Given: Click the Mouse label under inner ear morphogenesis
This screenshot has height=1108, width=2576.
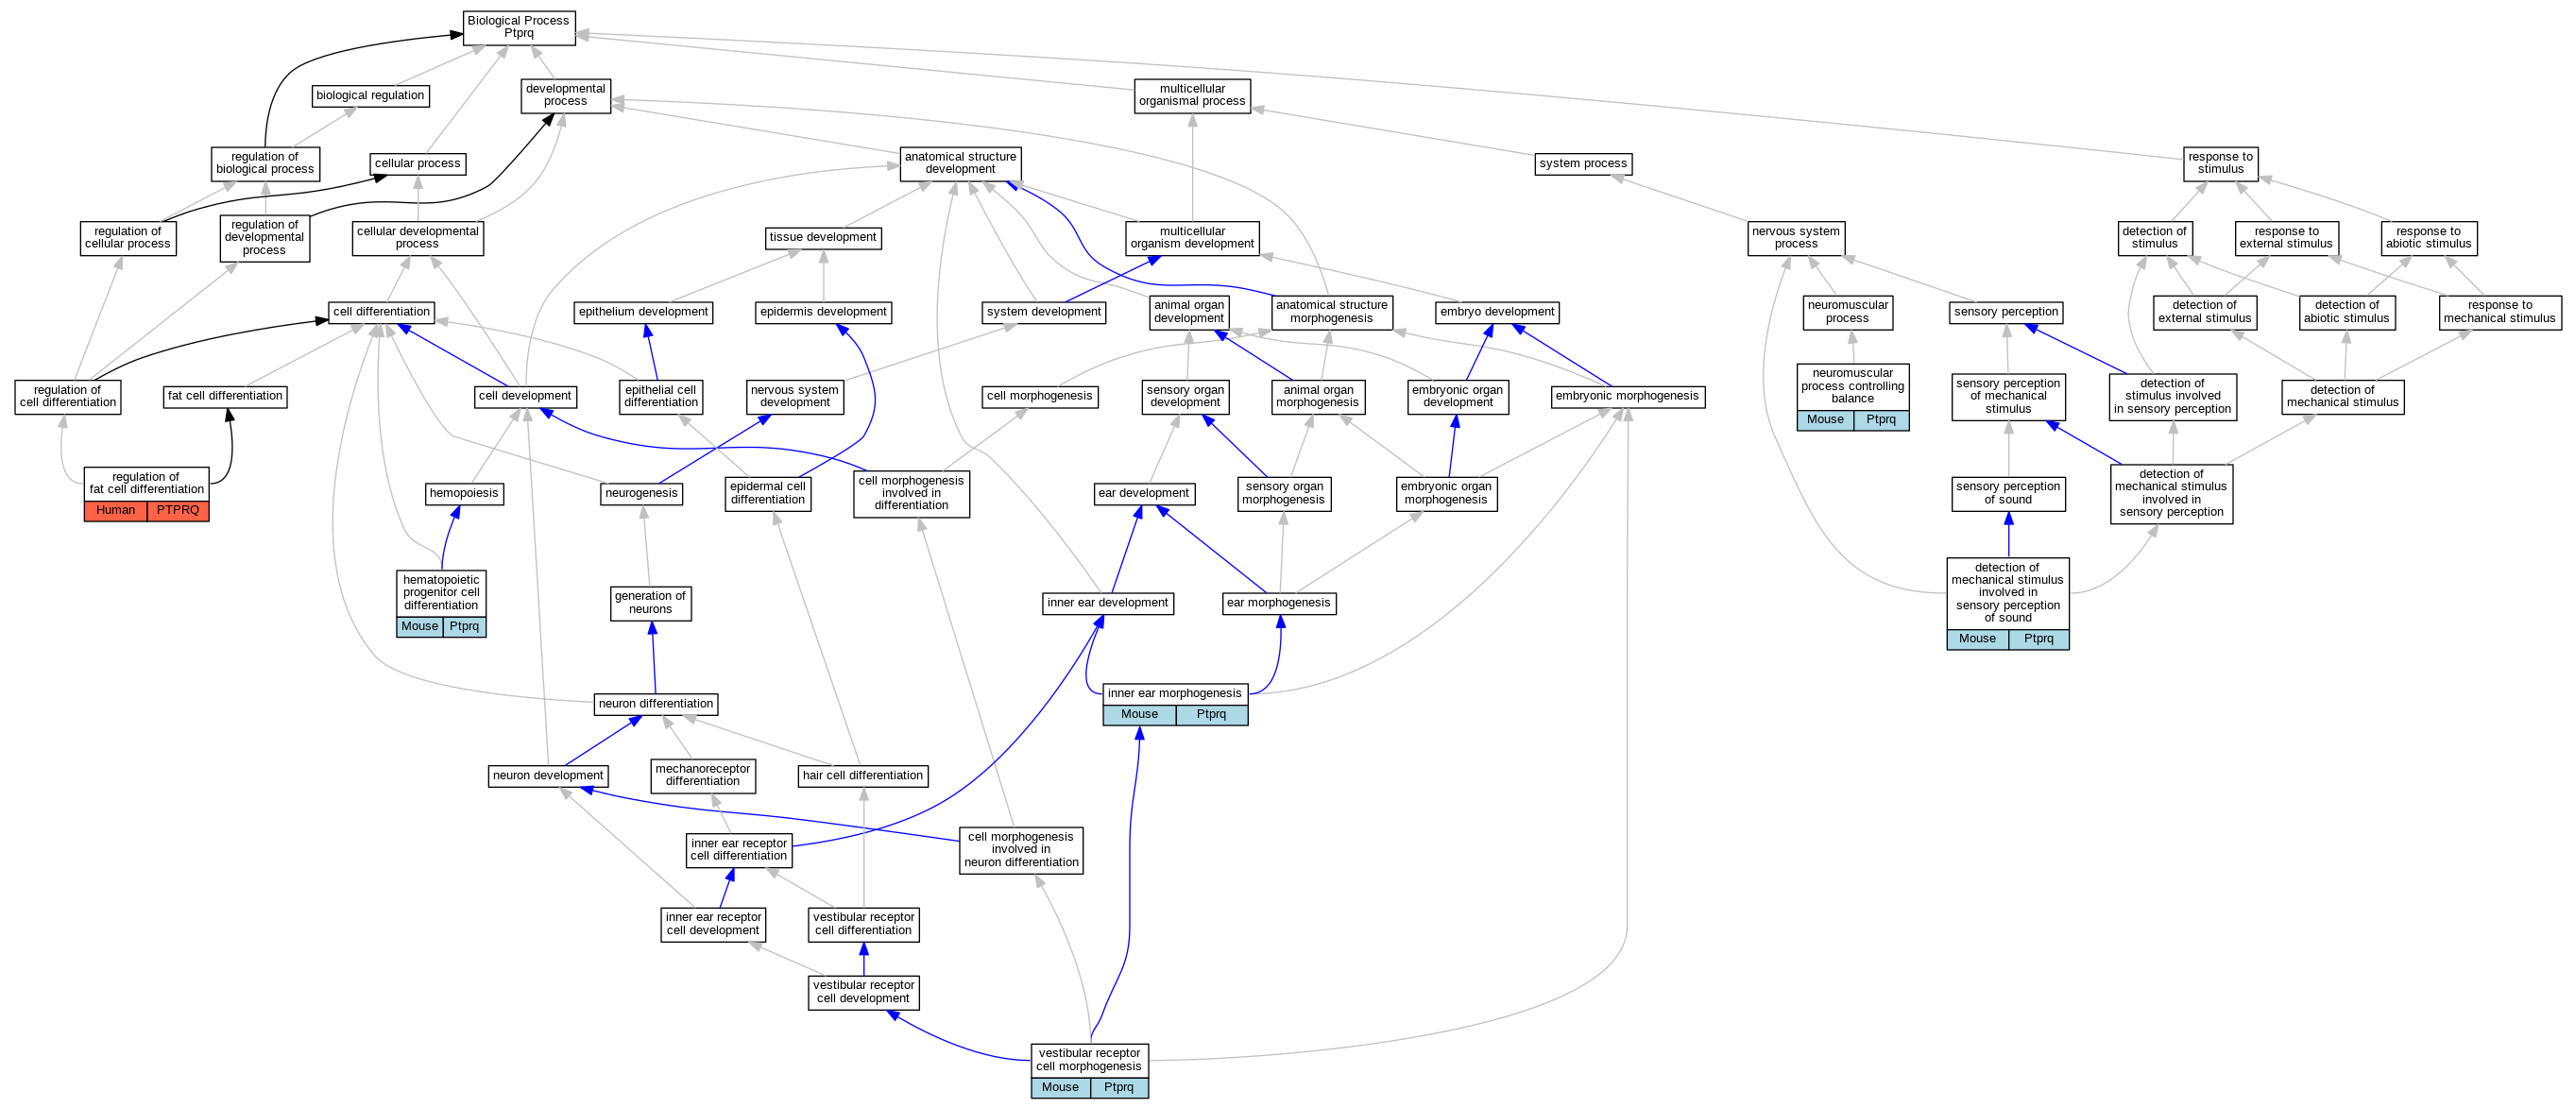Looking at the screenshot, I should pyautogui.click(x=1139, y=714).
